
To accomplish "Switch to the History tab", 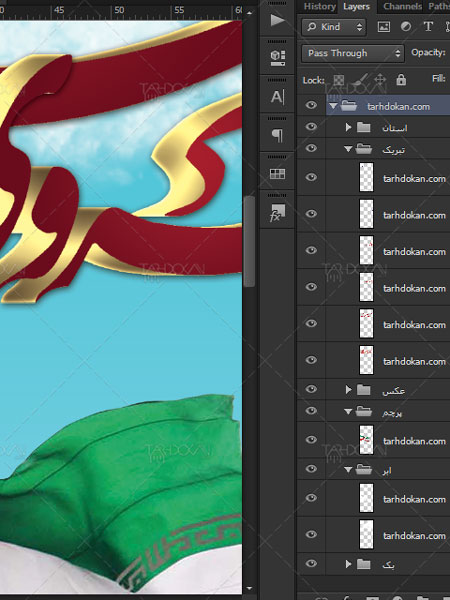I will click(320, 6).
